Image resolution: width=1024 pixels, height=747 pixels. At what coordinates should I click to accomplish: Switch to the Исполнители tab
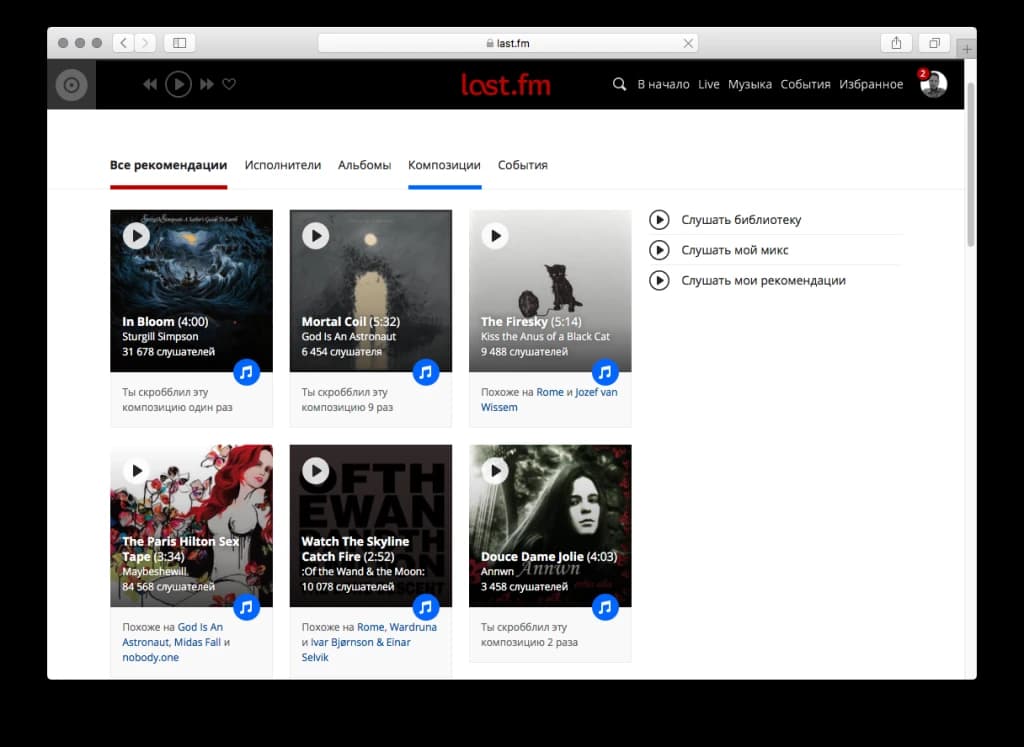[x=283, y=165]
